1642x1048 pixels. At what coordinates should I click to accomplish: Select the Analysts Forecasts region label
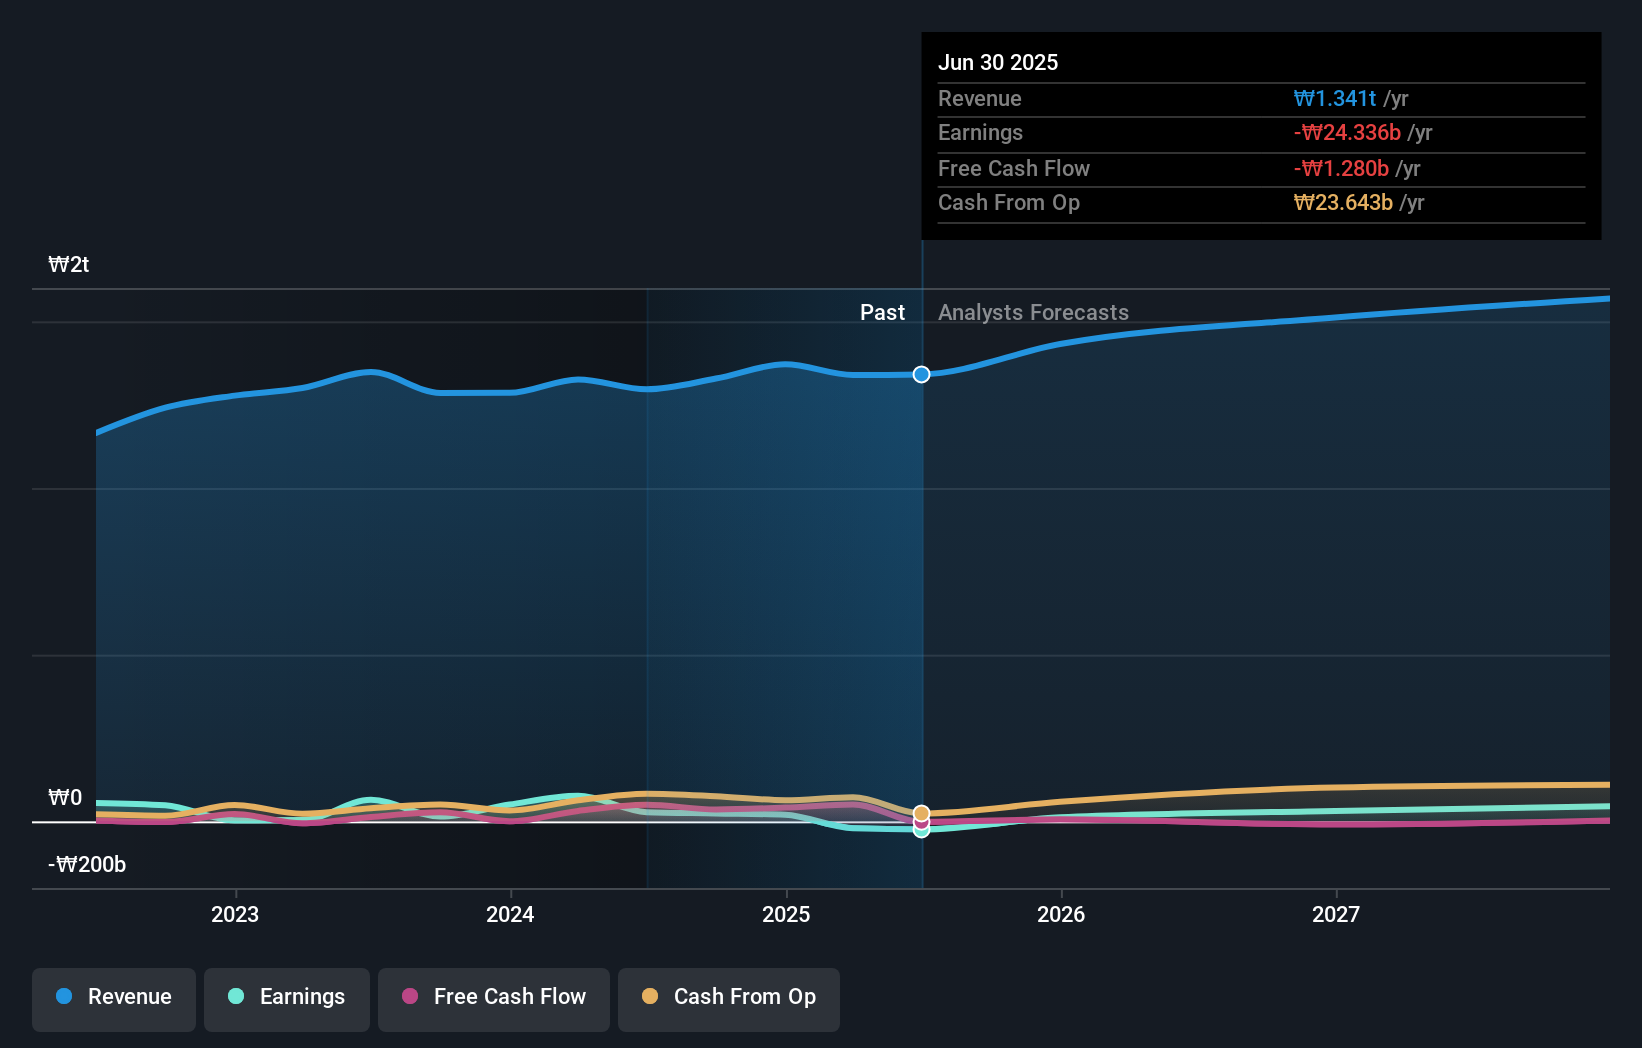point(1033,312)
